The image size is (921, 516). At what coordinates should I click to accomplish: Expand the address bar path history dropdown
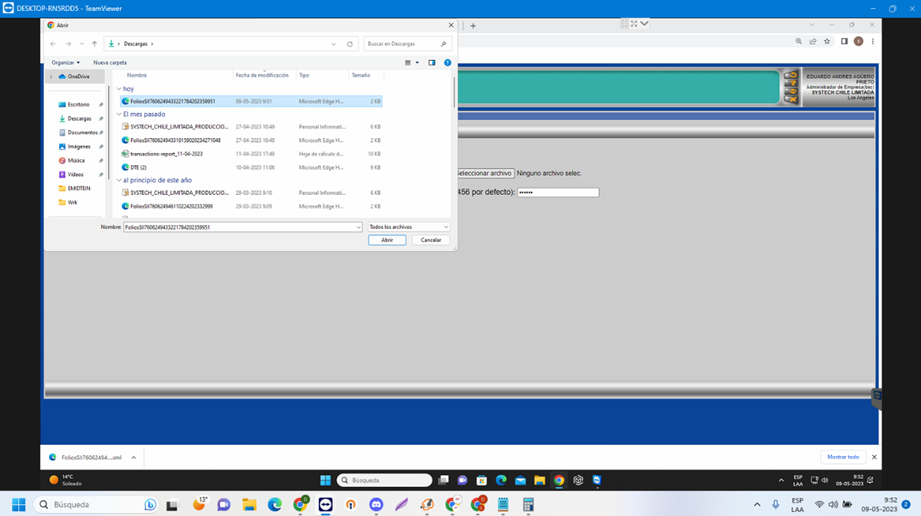point(334,44)
